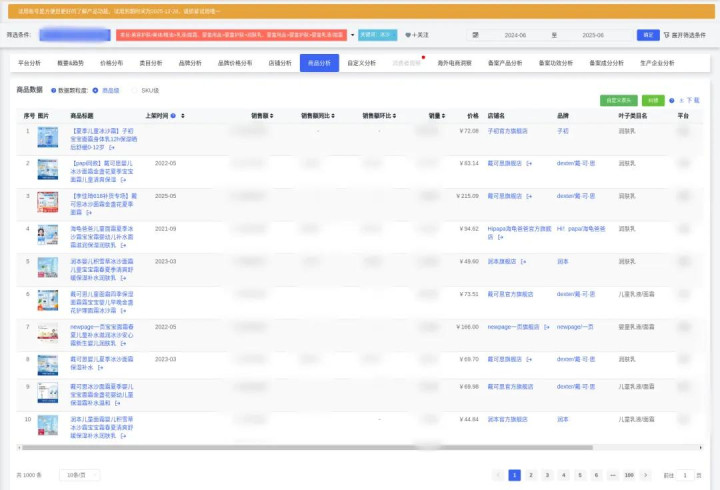Click the next page arrow
Screen dimensions: 720x490
(646, 475)
